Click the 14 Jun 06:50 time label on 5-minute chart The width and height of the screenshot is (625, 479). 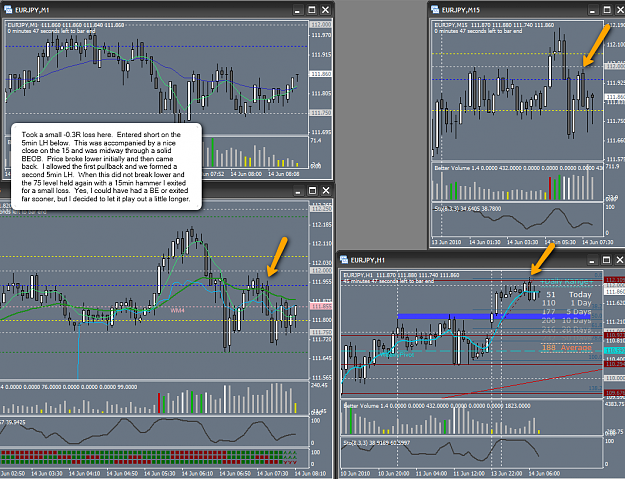tap(234, 473)
